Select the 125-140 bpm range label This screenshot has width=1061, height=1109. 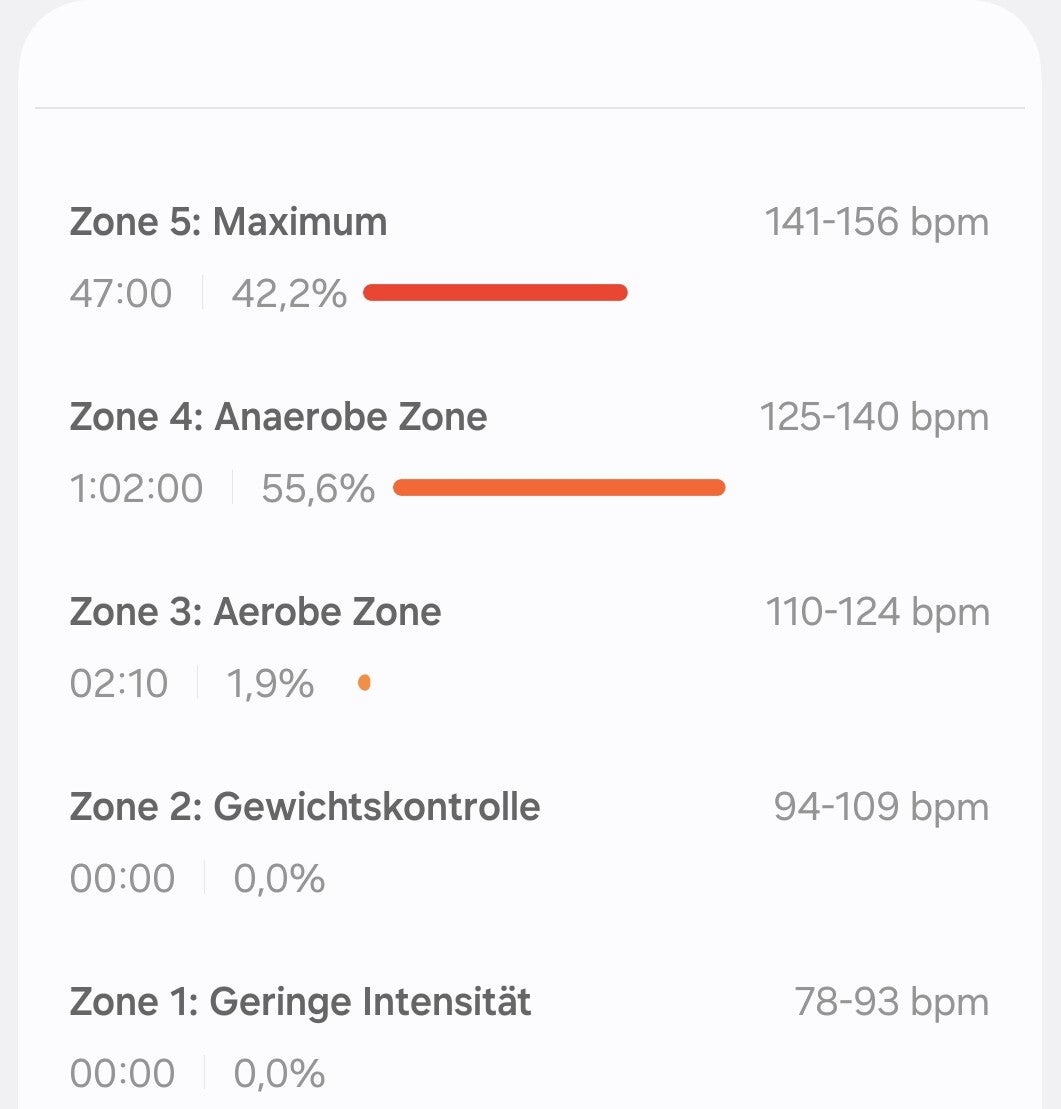tap(874, 417)
